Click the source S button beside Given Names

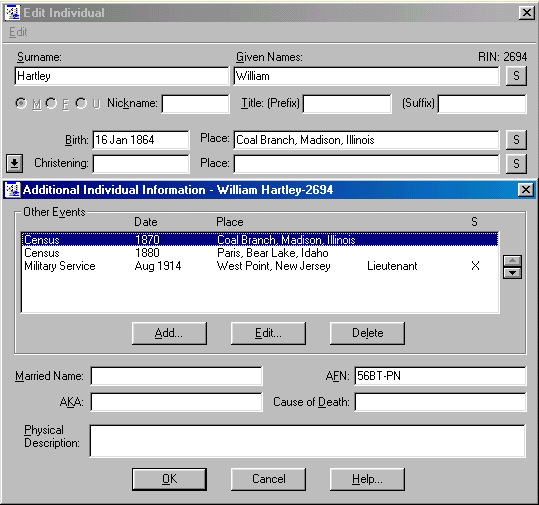(x=516, y=76)
